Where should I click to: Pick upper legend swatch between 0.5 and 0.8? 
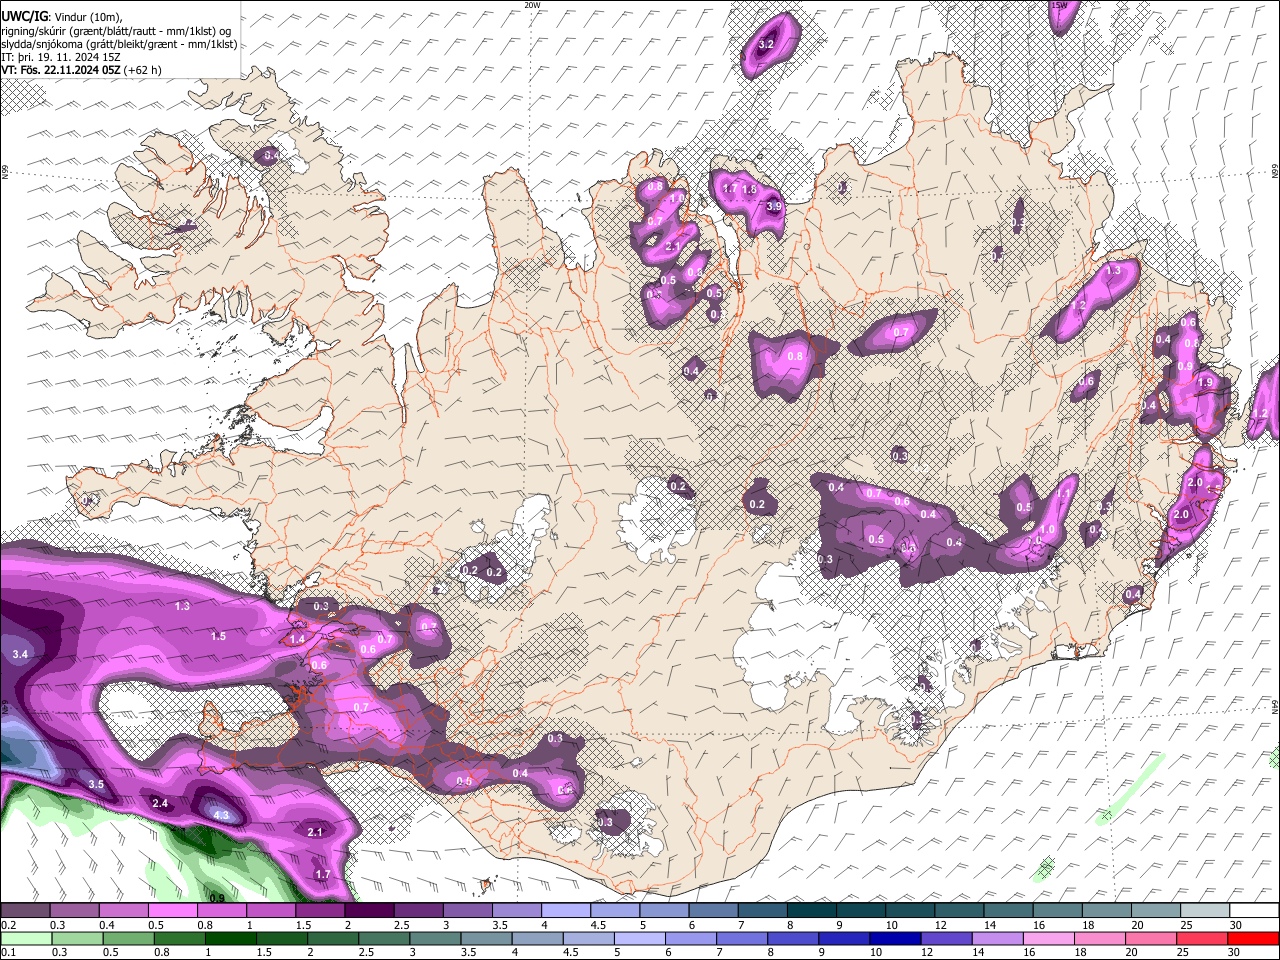pyautogui.click(x=172, y=911)
